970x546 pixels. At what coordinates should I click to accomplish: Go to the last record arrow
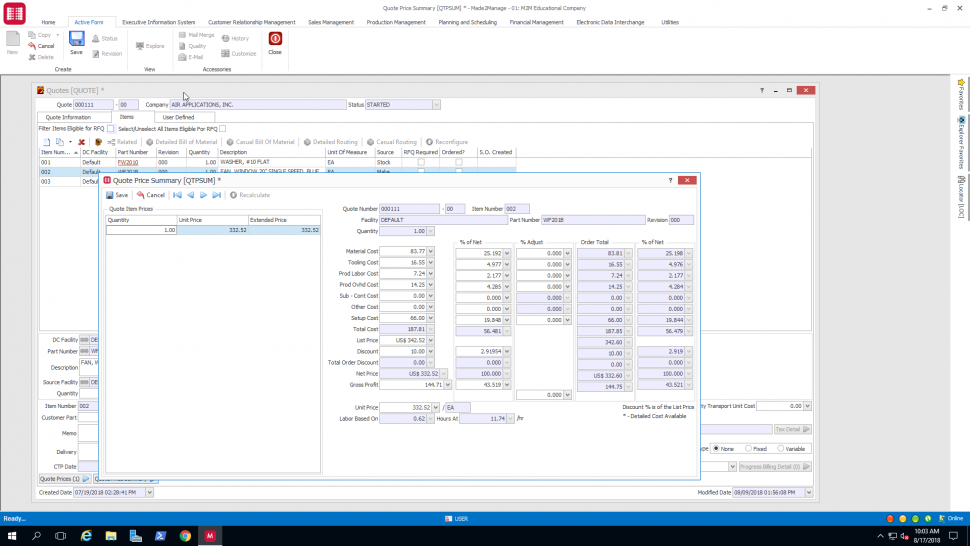(217, 195)
